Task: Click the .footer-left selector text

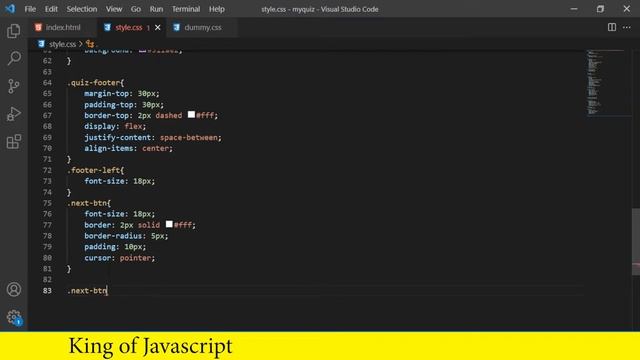Action: pos(93,170)
